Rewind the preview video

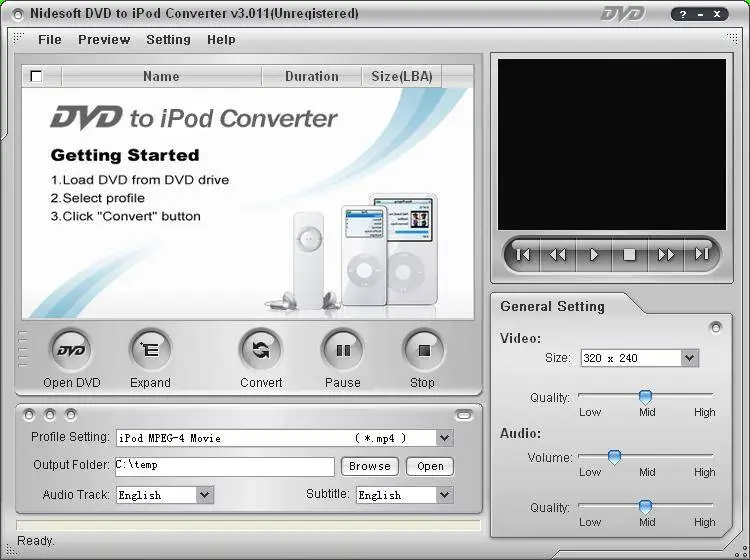[x=558, y=254]
